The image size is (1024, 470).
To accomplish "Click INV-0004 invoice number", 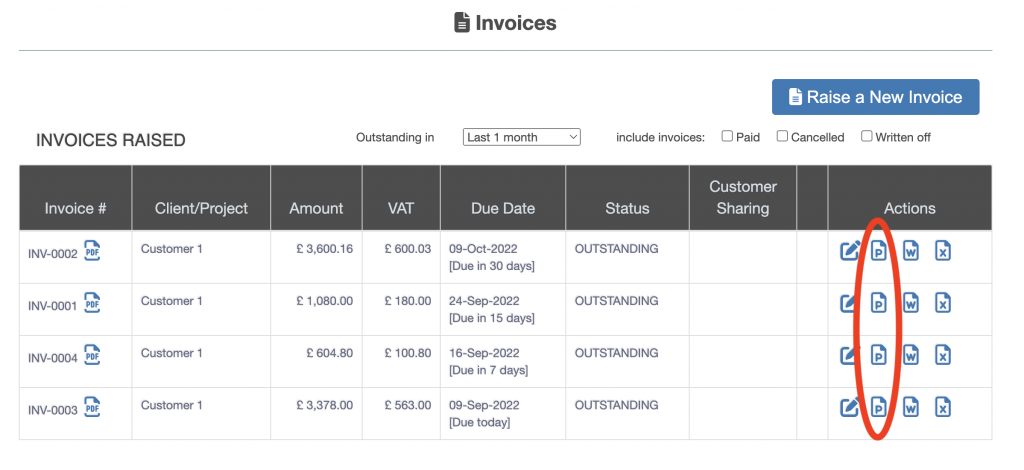I will point(53,358).
